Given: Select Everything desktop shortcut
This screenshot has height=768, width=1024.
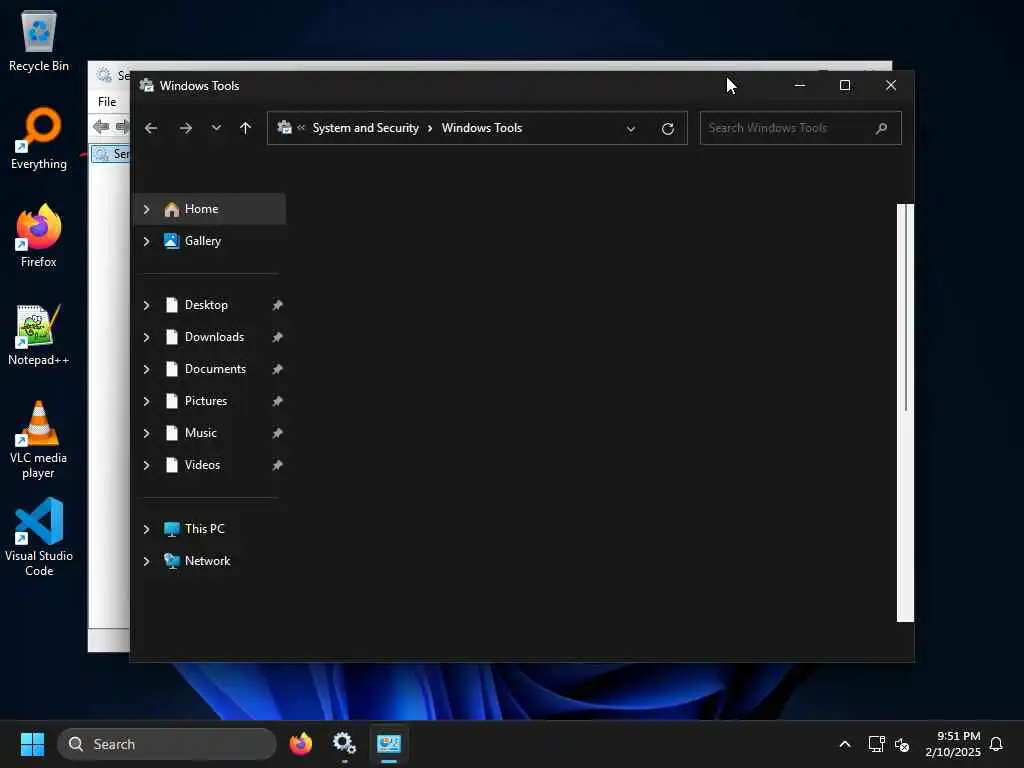Looking at the screenshot, I should [39, 138].
